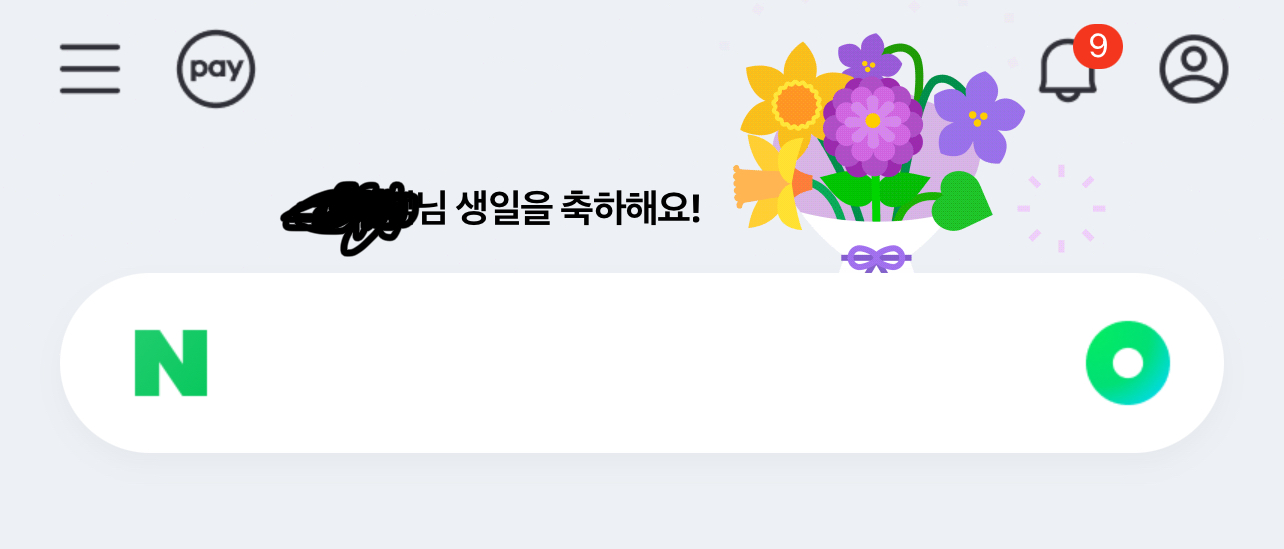Tap the small purple flower atop bouquet

point(869,59)
